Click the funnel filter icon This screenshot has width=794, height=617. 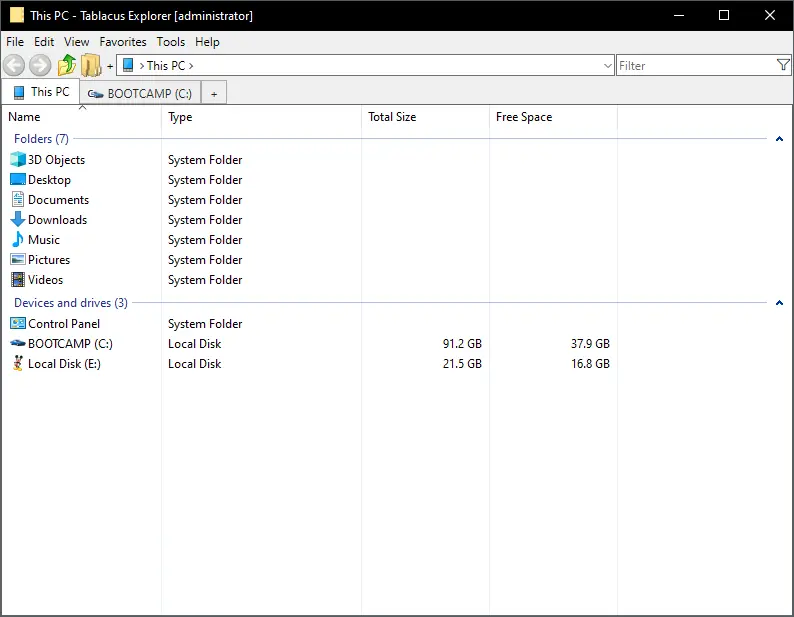[783, 65]
